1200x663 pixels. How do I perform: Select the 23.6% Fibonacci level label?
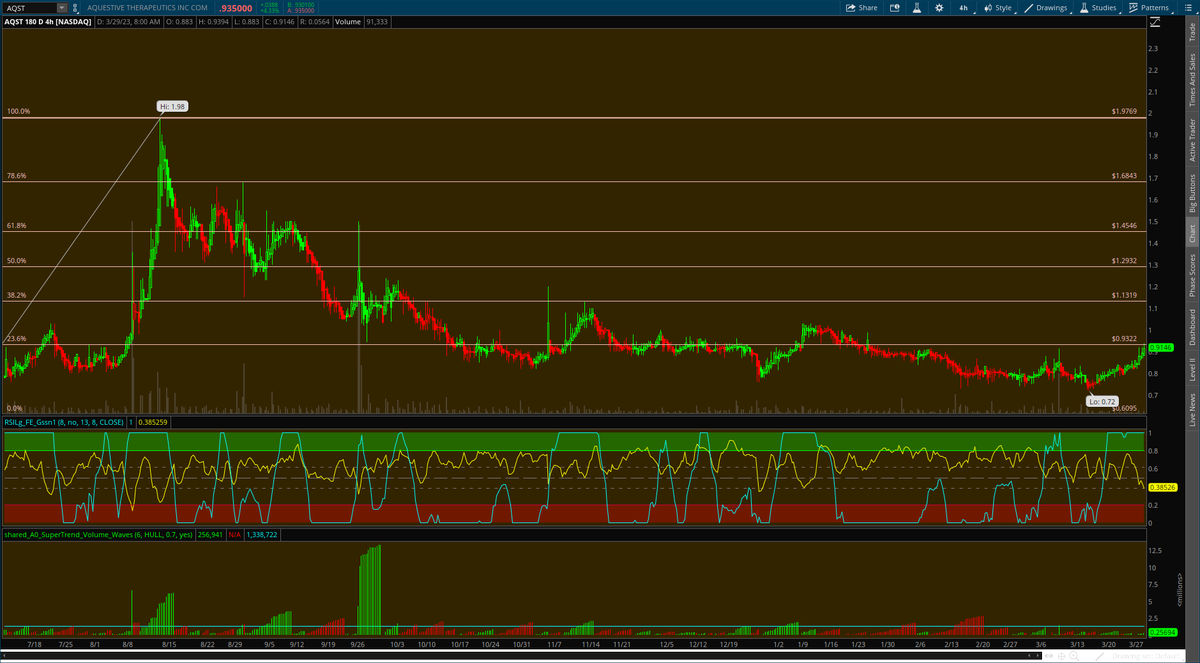pos(16,339)
